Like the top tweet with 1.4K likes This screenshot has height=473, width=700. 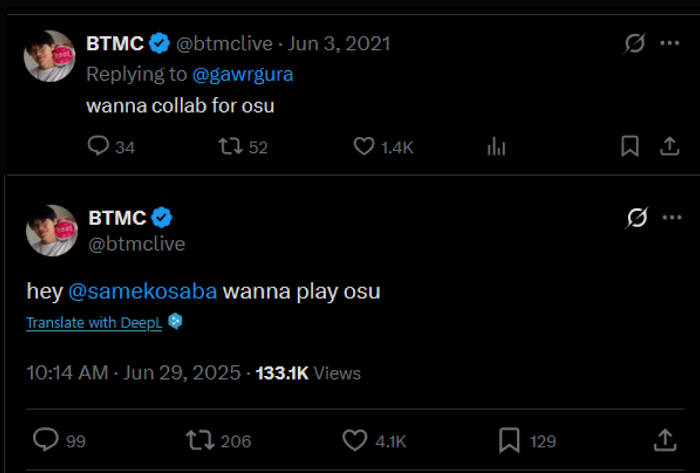(365, 147)
